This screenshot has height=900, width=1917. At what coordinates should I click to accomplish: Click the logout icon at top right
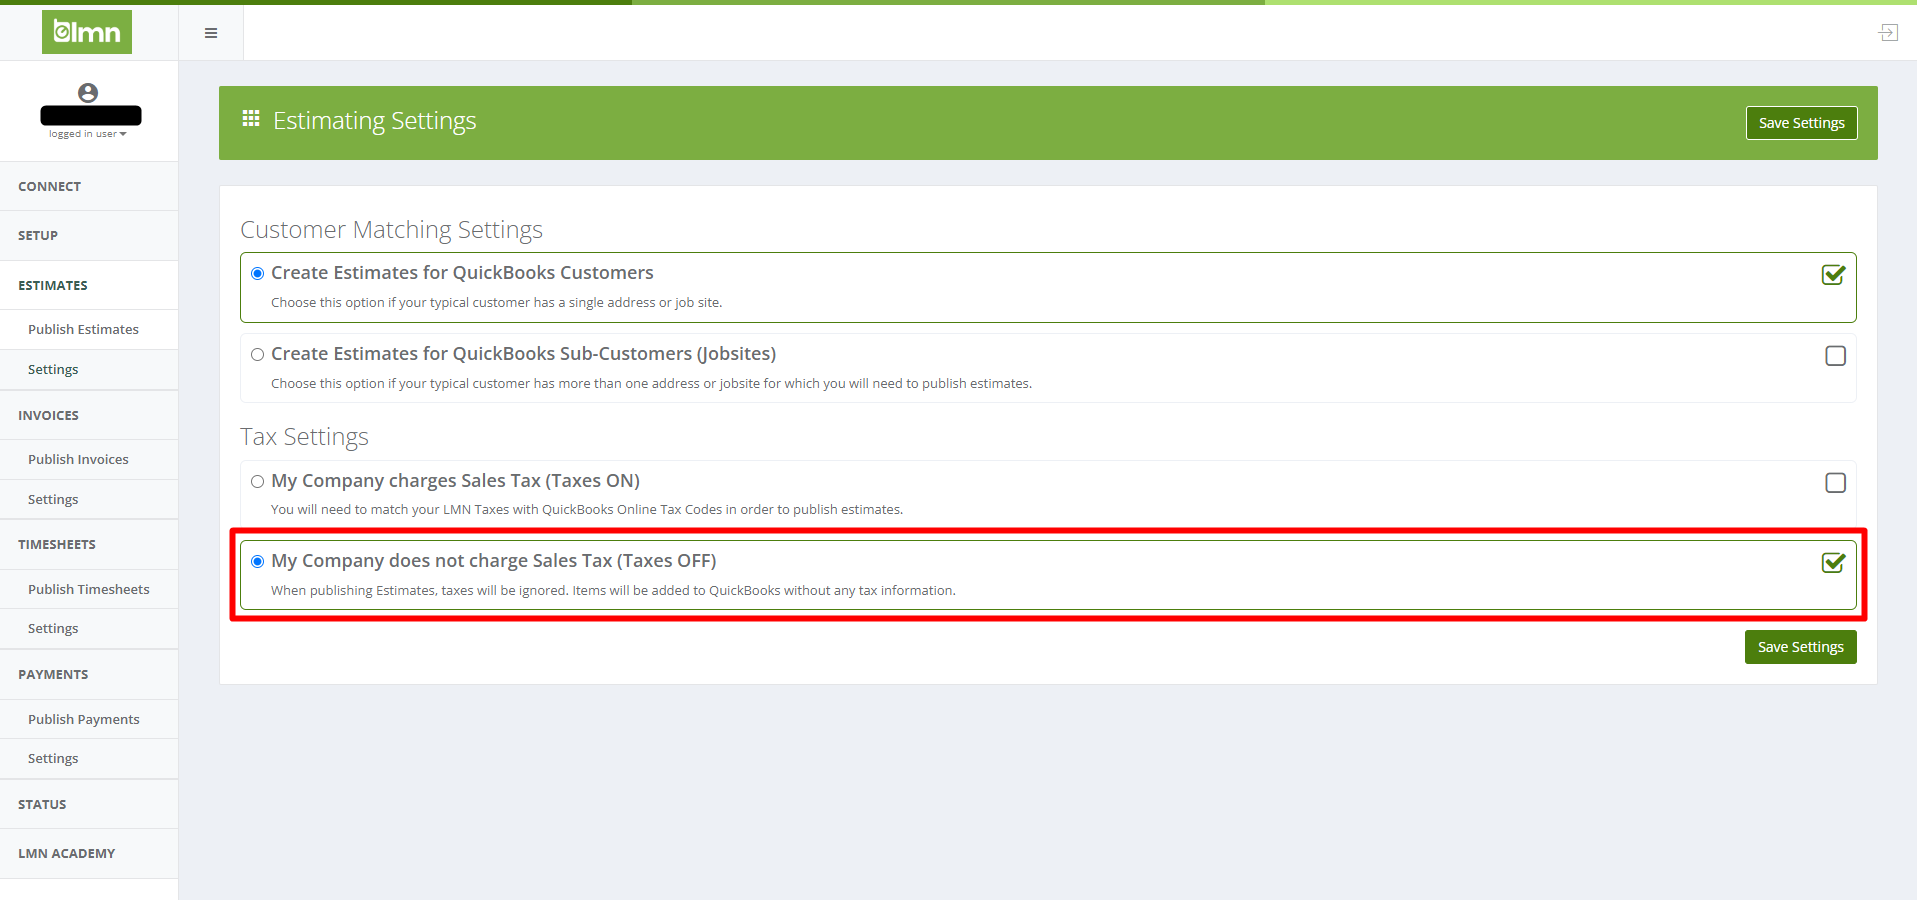pyautogui.click(x=1887, y=33)
